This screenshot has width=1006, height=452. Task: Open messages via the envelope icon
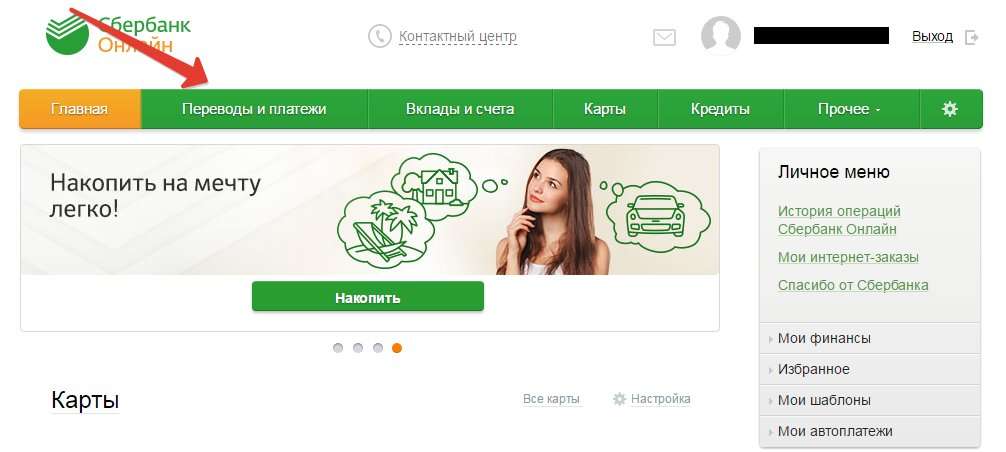665,37
